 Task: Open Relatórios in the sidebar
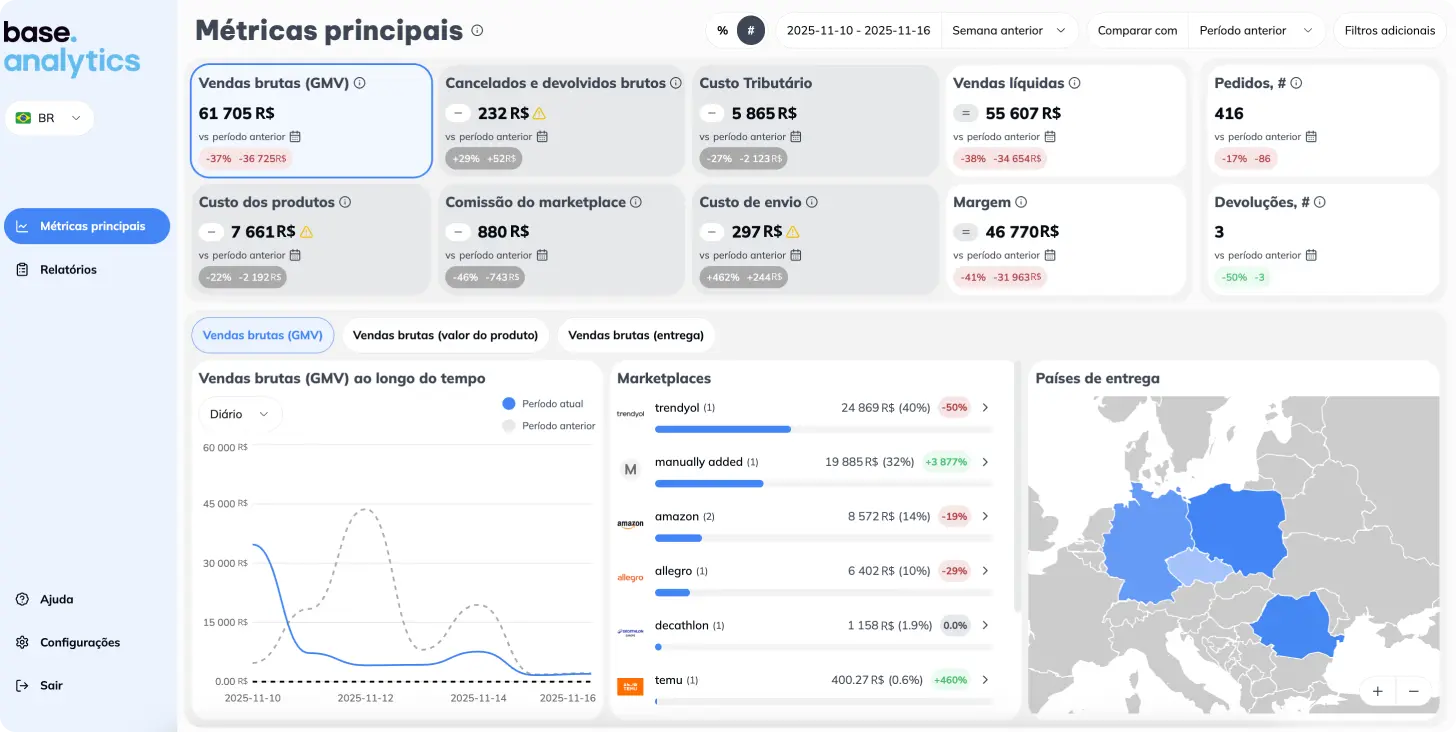click(x=68, y=270)
